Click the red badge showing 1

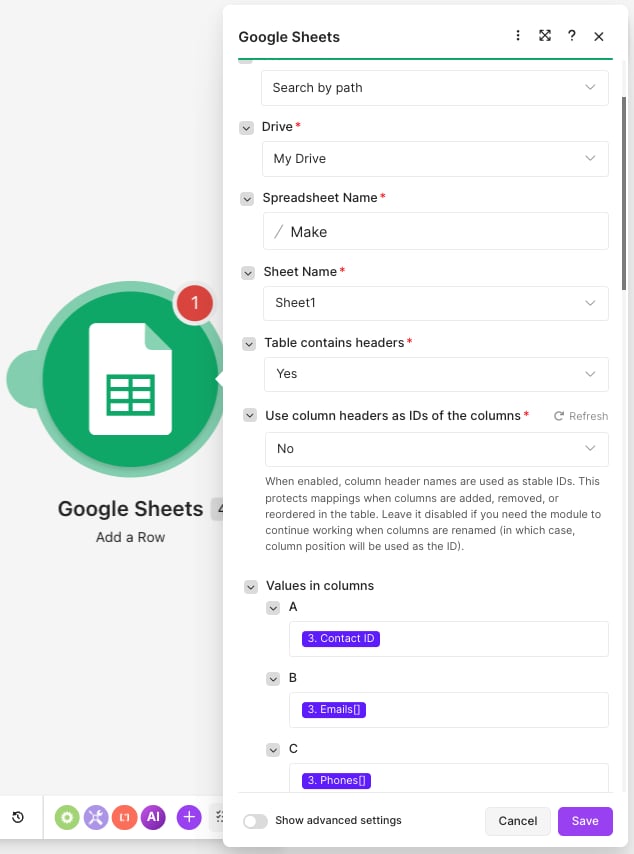pyautogui.click(x=194, y=303)
